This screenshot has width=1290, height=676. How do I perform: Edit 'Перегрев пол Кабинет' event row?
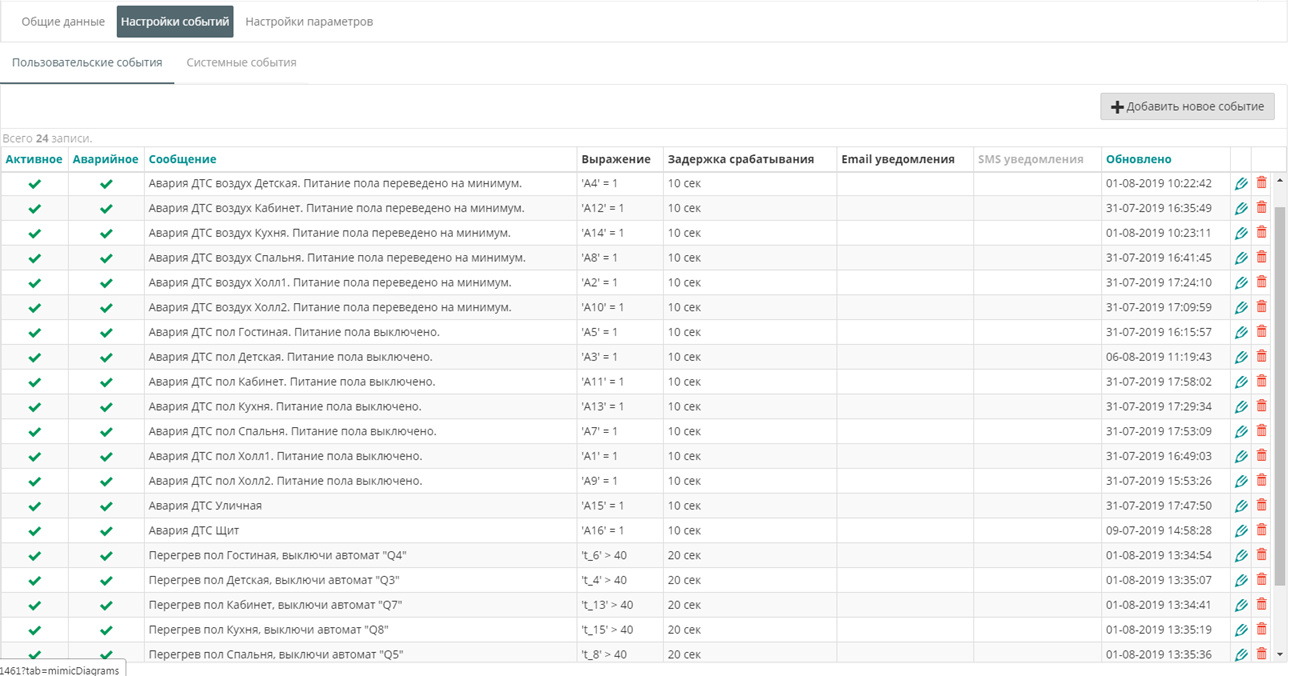coord(1241,604)
